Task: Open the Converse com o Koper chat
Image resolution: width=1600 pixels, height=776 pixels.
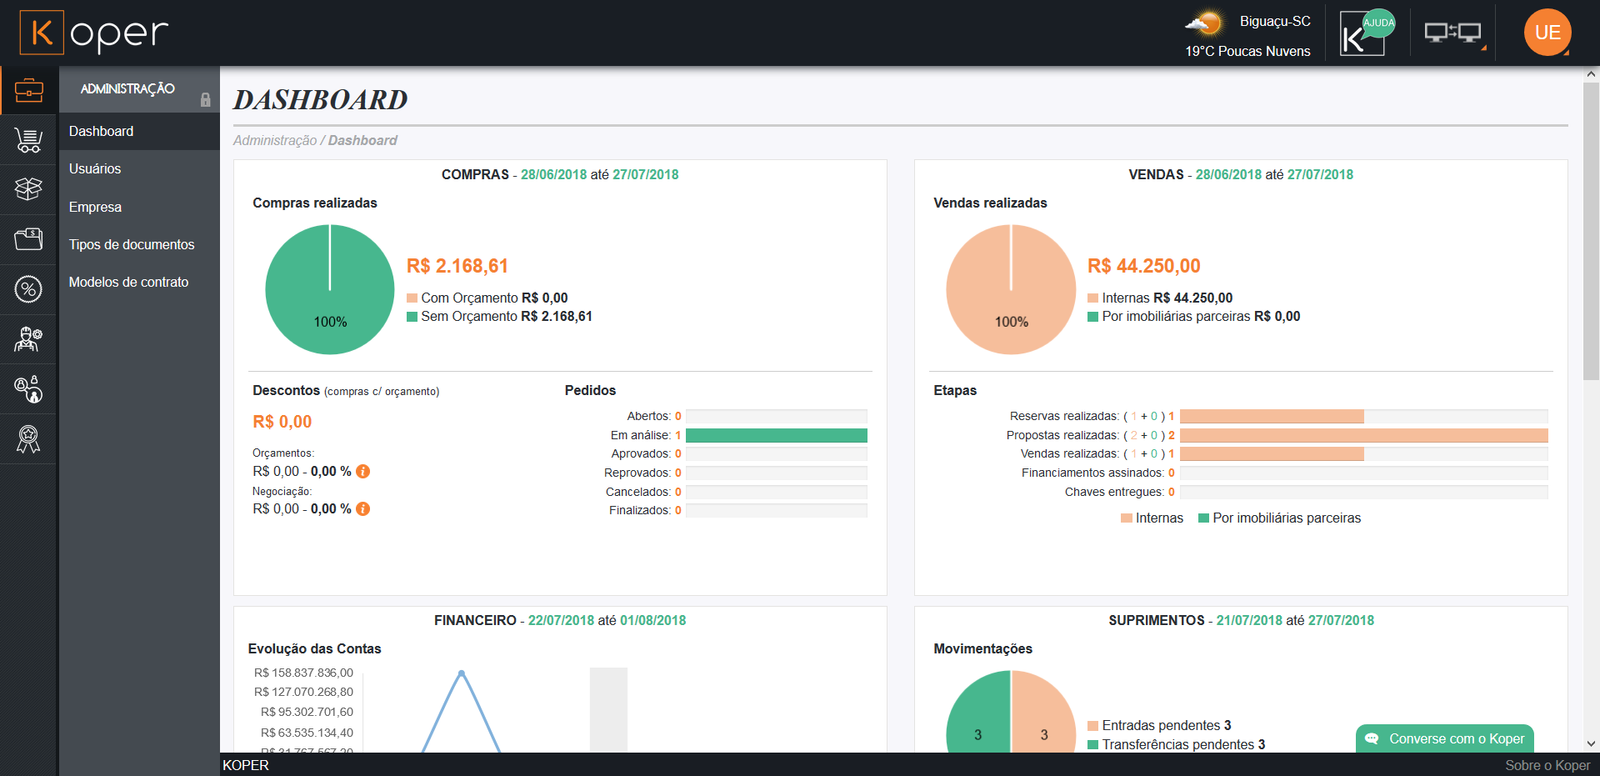Action: [x=1445, y=739]
